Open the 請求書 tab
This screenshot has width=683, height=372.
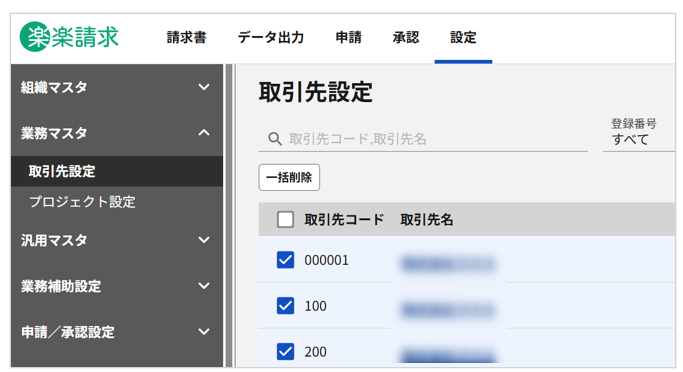(186, 37)
